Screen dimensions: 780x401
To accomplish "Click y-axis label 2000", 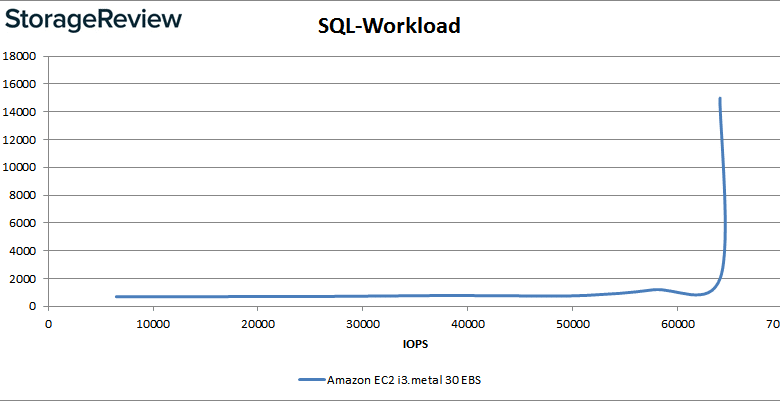I will point(22,279).
